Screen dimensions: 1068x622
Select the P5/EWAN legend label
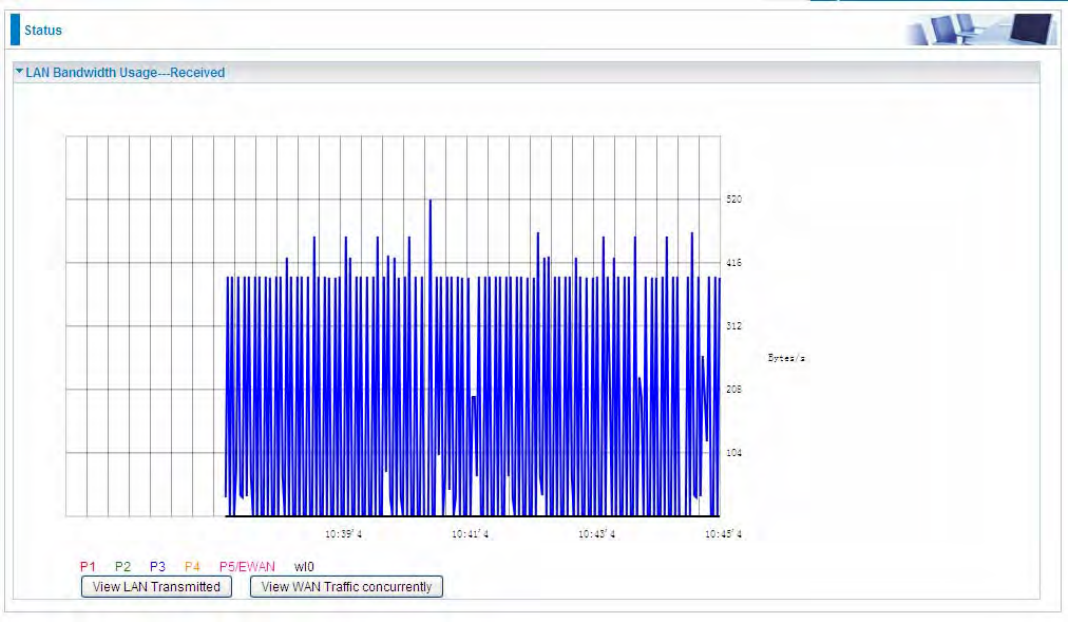click(247, 567)
